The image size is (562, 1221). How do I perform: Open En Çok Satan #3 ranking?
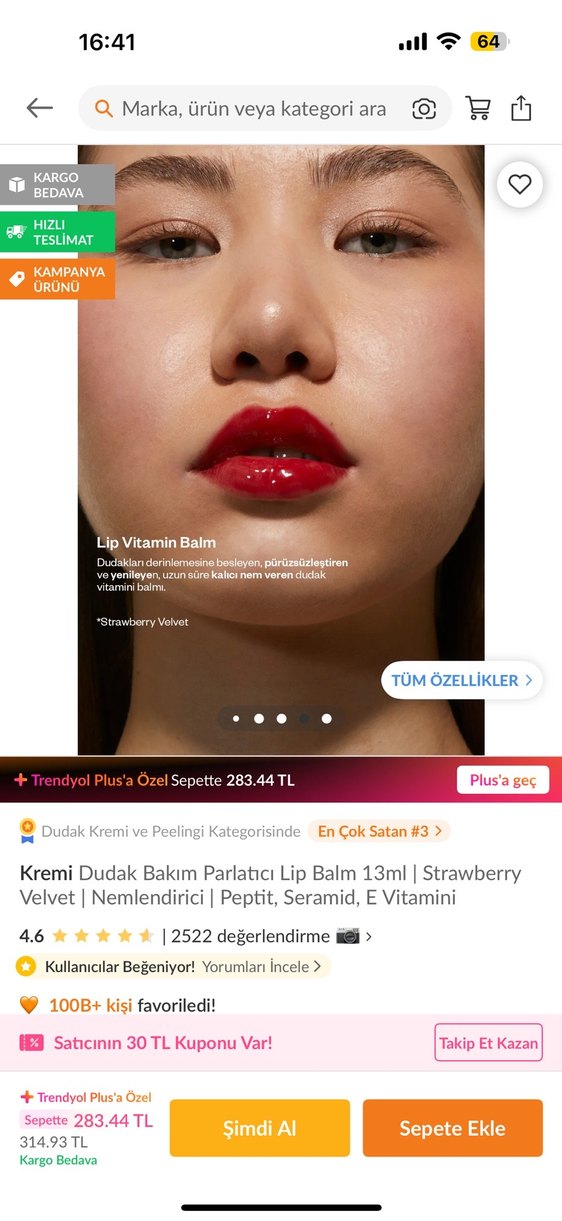tap(379, 831)
